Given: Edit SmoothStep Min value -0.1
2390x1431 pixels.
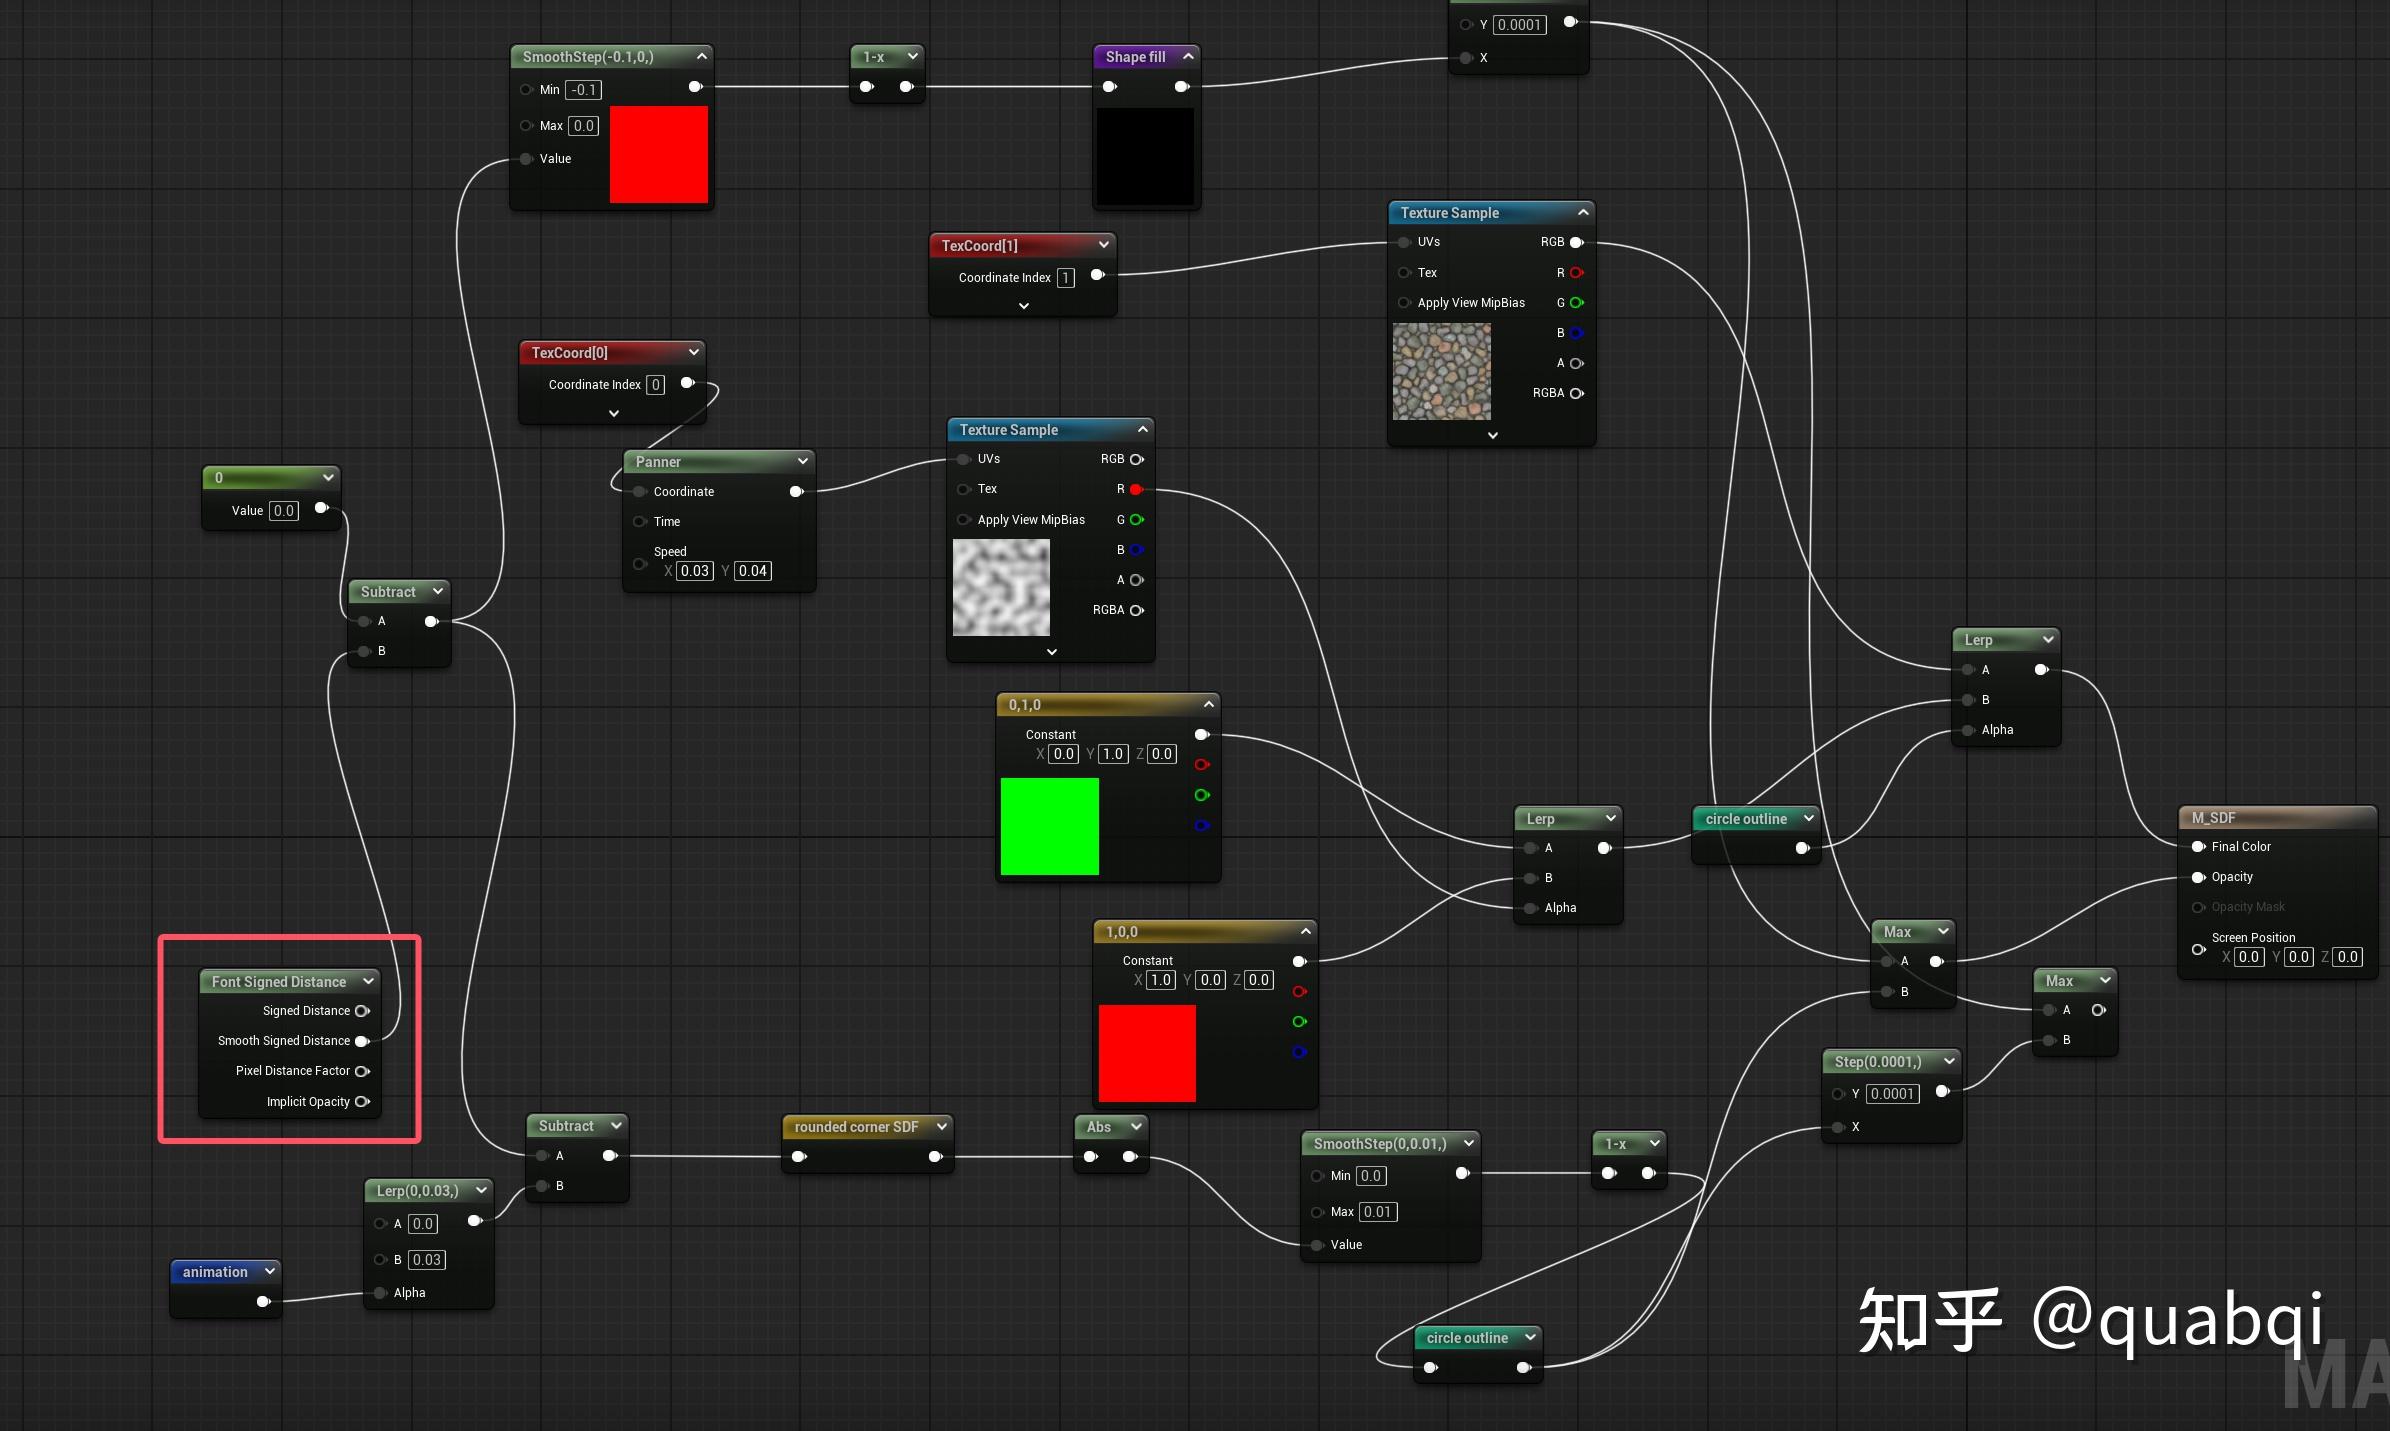Looking at the screenshot, I should [583, 90].
